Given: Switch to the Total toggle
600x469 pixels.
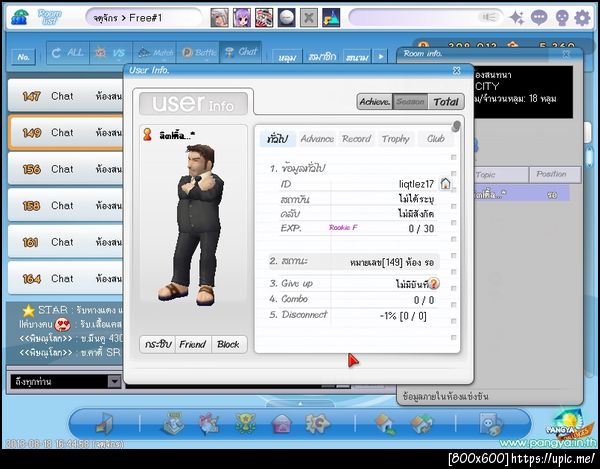Looking at the screenshot, I should coord(446,102).
